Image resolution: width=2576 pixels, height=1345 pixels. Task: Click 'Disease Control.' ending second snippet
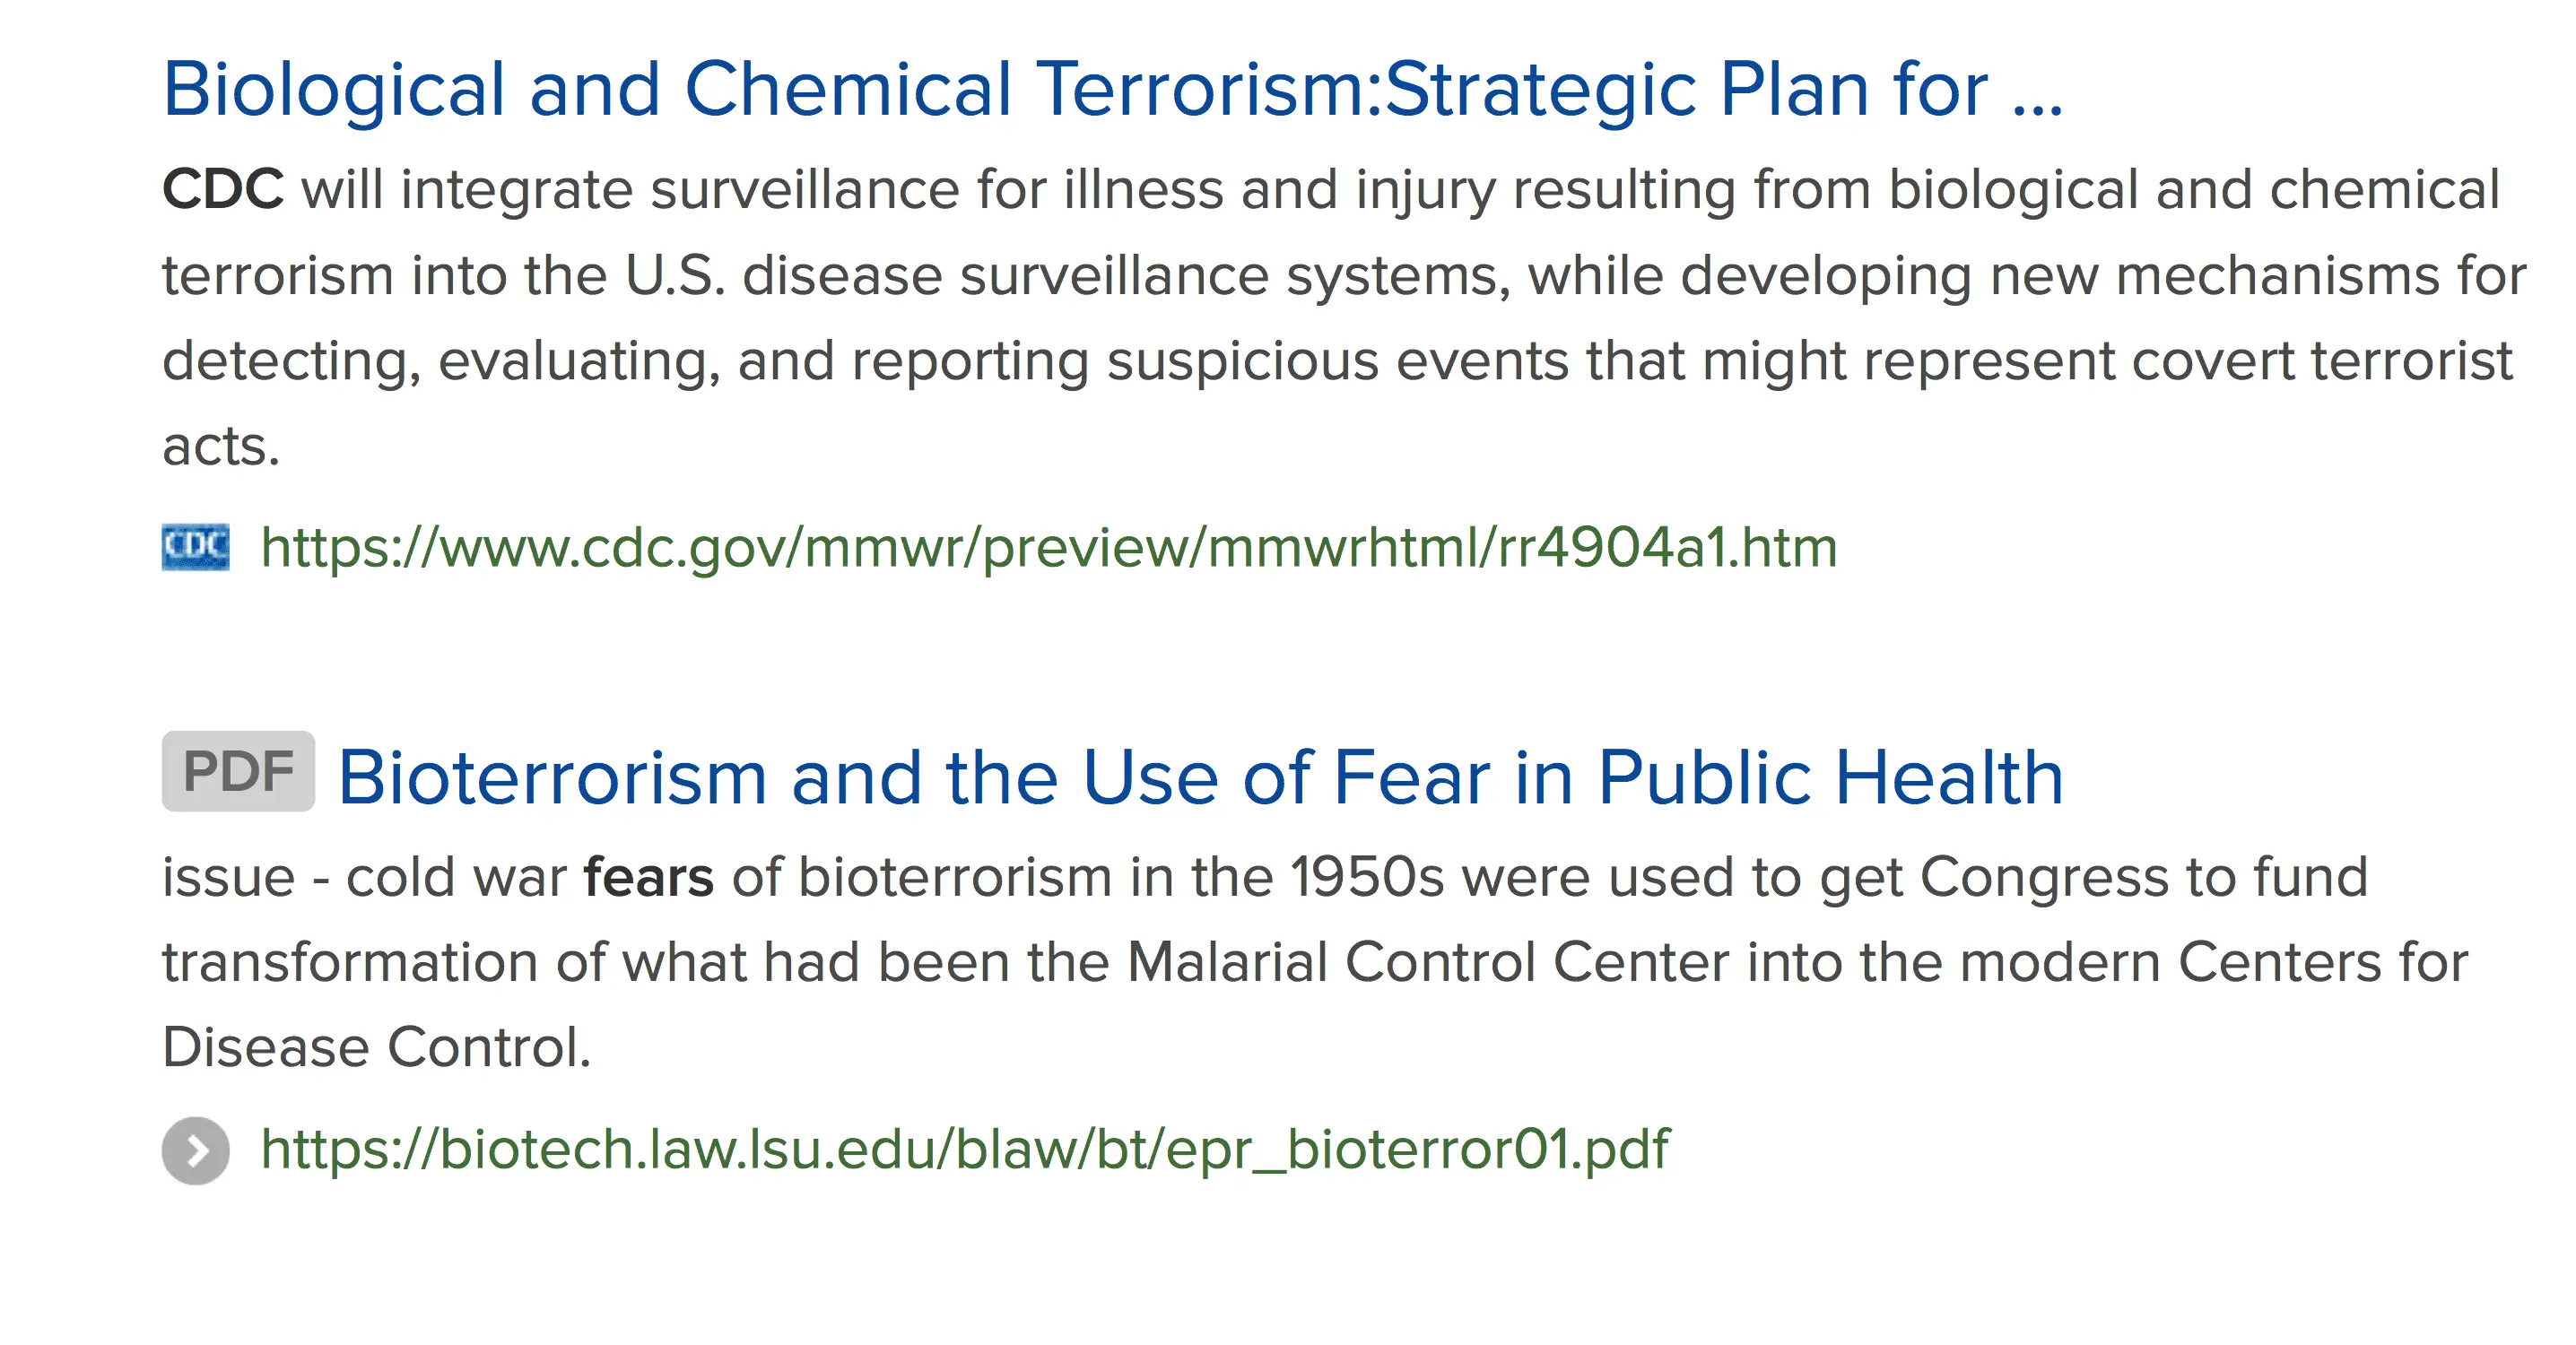coord(376,1047)
